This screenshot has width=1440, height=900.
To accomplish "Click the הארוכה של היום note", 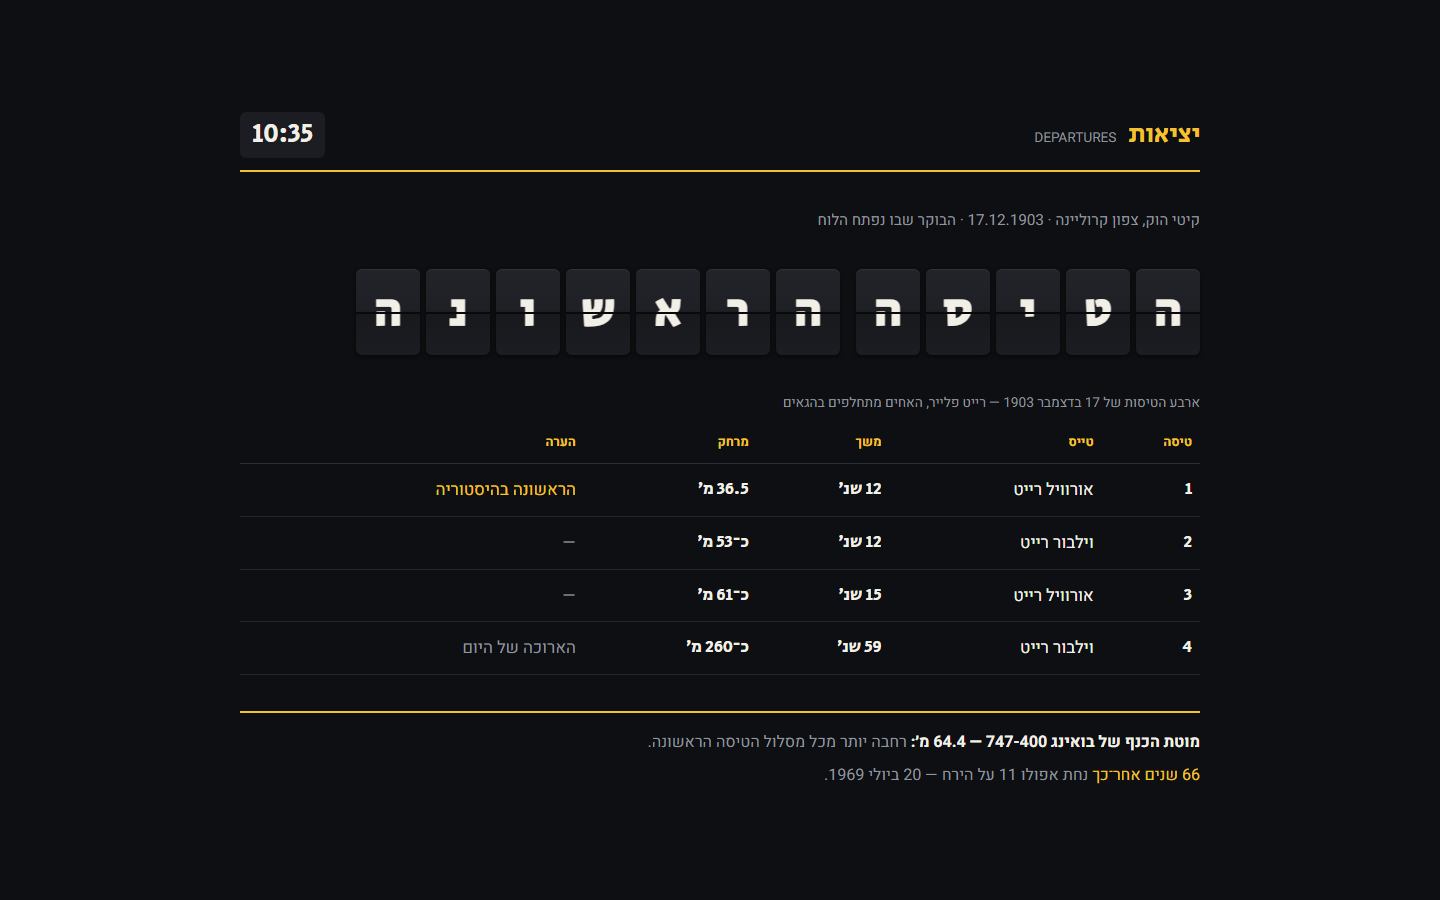I will click(519, 647).
